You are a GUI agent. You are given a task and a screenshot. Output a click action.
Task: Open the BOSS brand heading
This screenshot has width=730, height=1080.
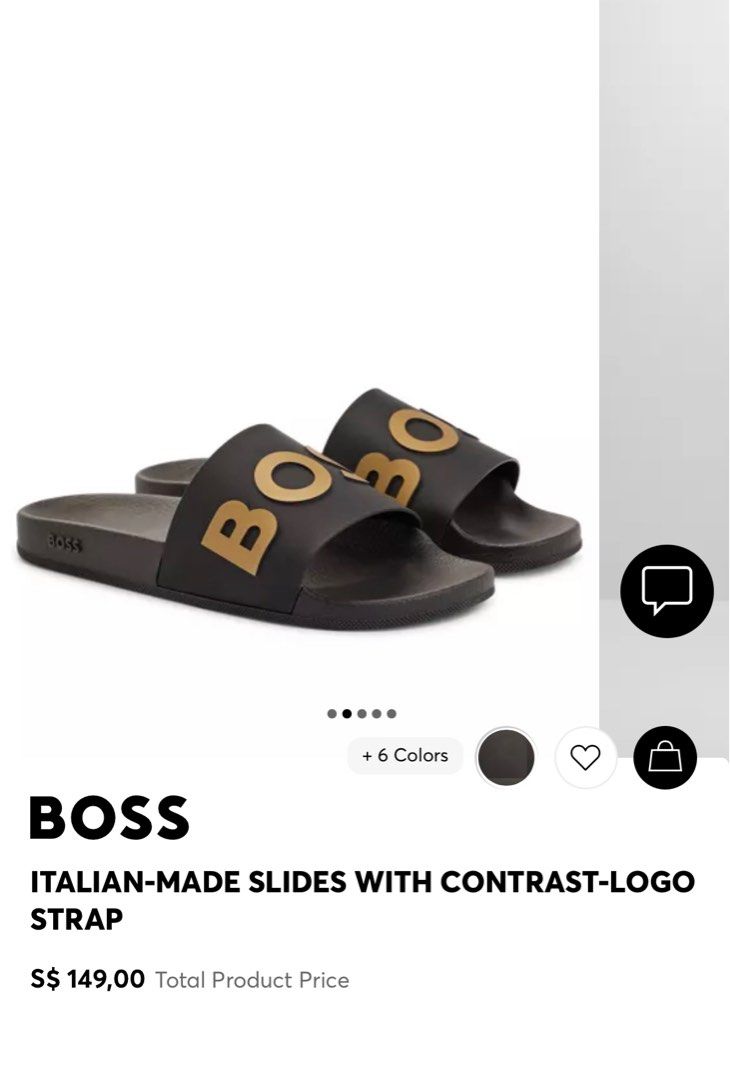110,818
